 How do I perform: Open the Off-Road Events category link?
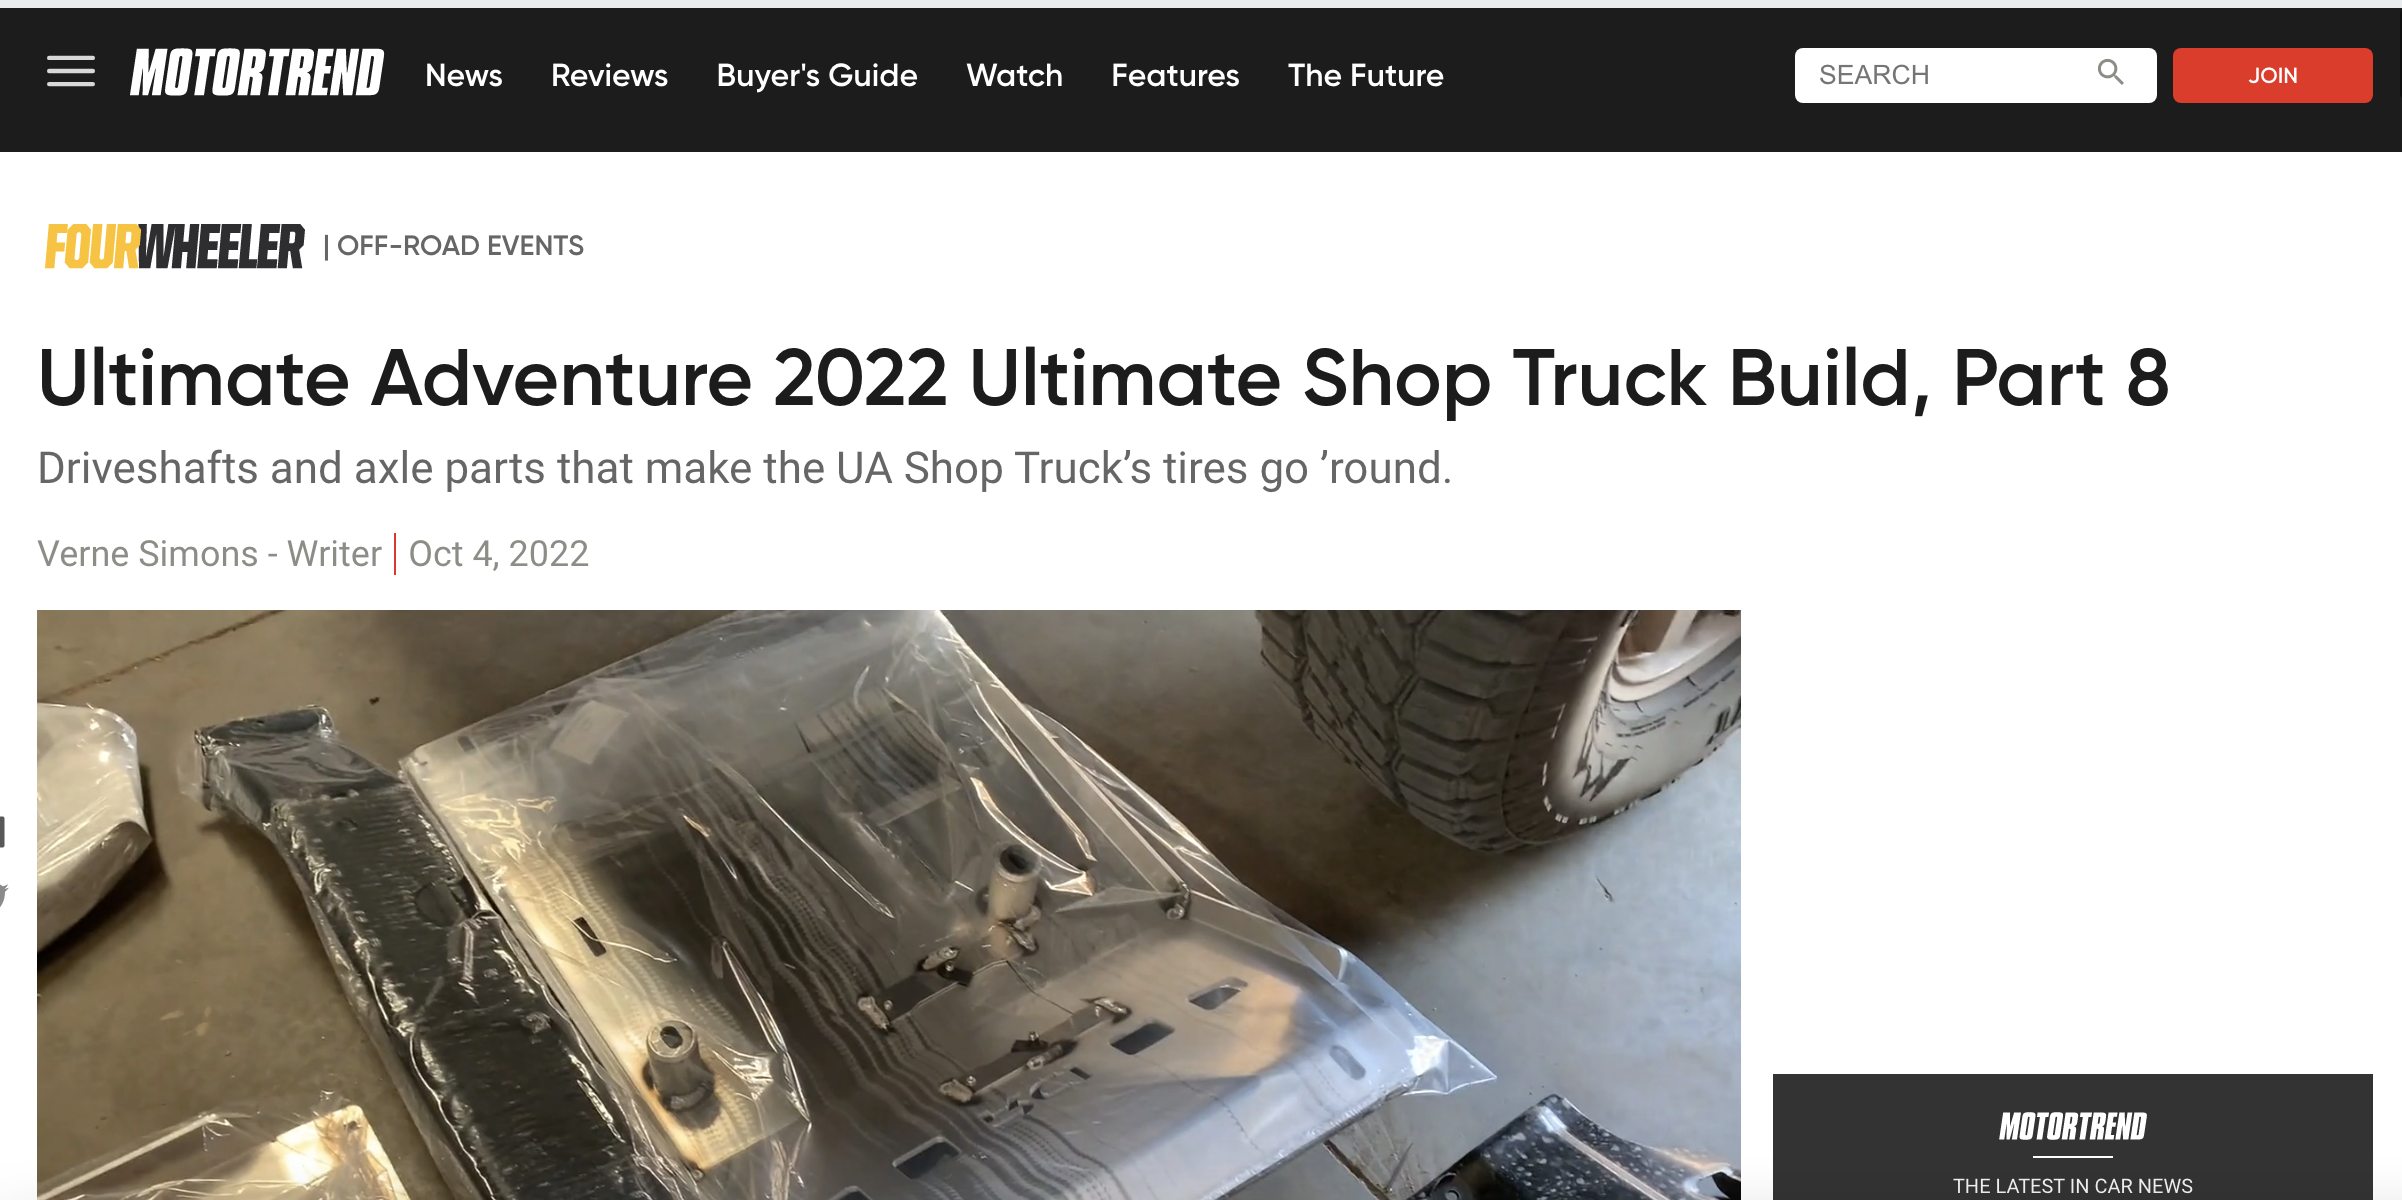(x=460, y=246)
